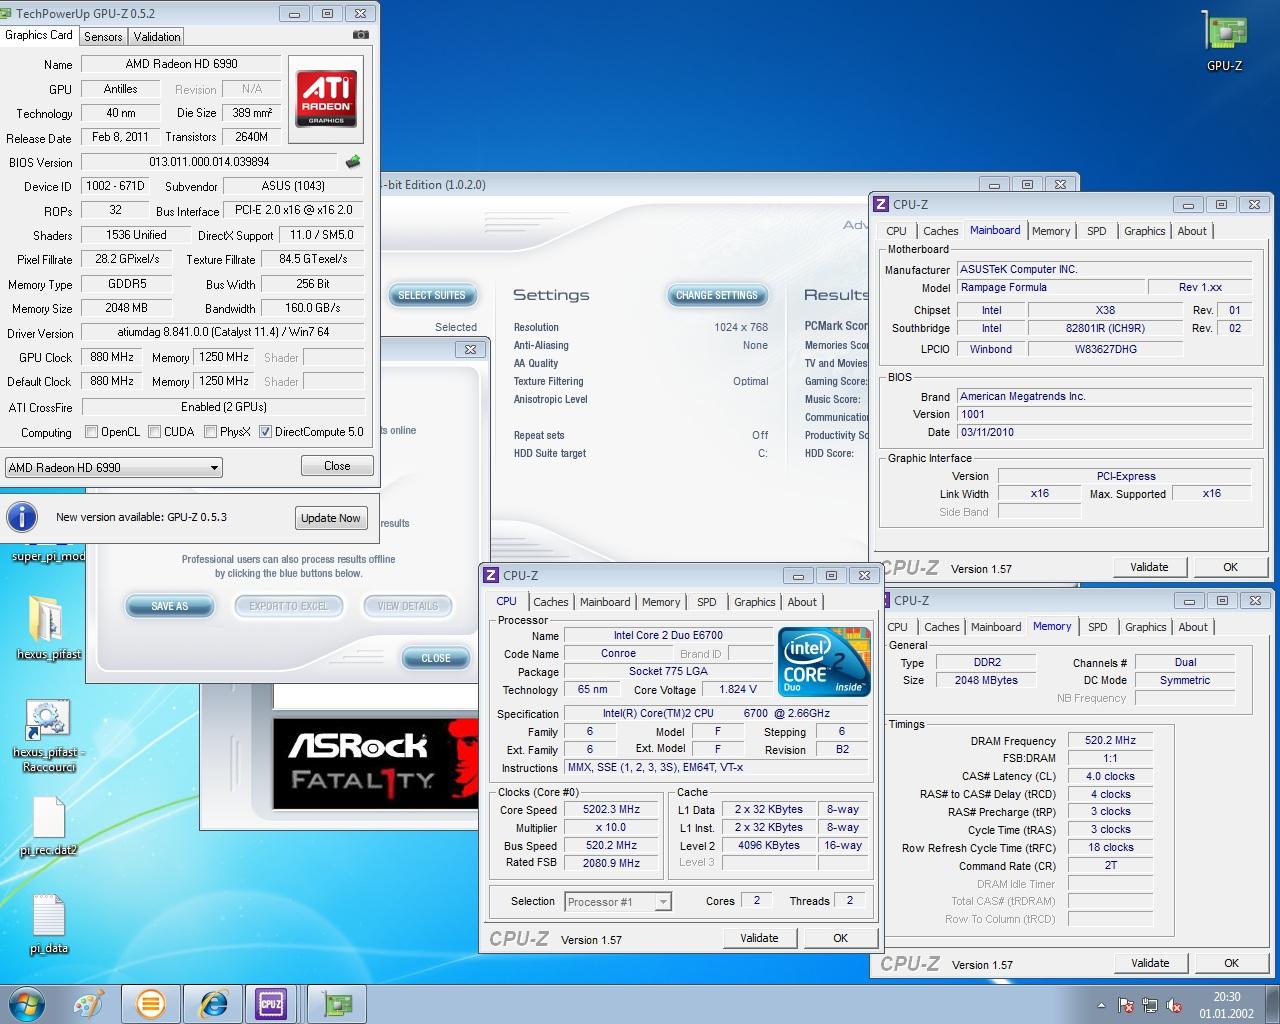Viewport: 1280px width, 1024px height.
Task: Click the ATI CrossFire Enabled (2 GPUs) field
Action: (x=223, y=407)
